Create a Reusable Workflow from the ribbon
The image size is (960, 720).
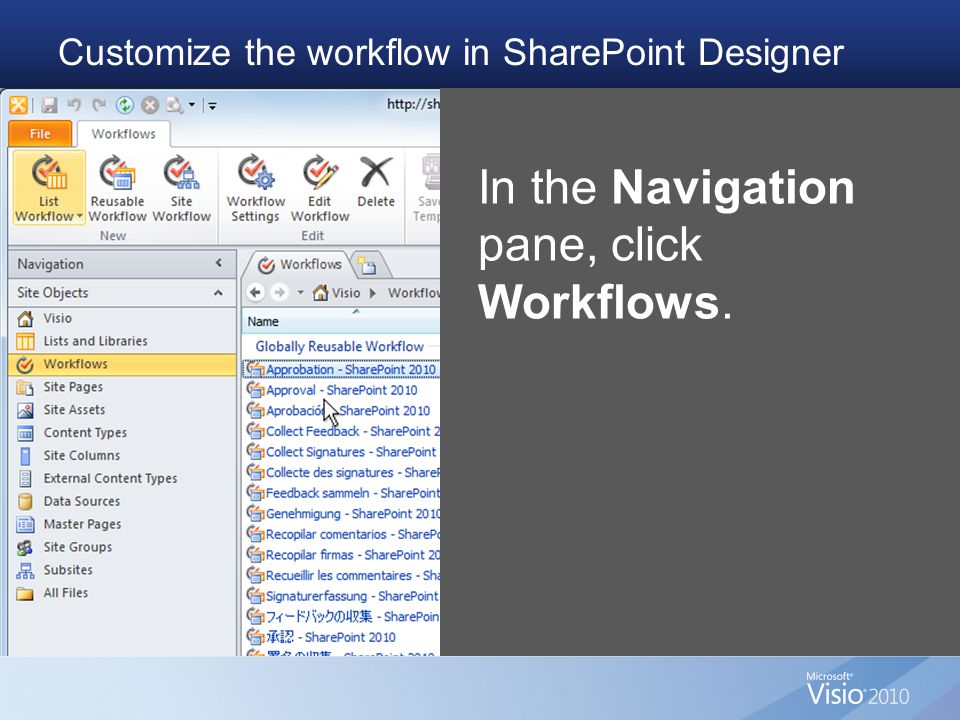click(118, 189)
